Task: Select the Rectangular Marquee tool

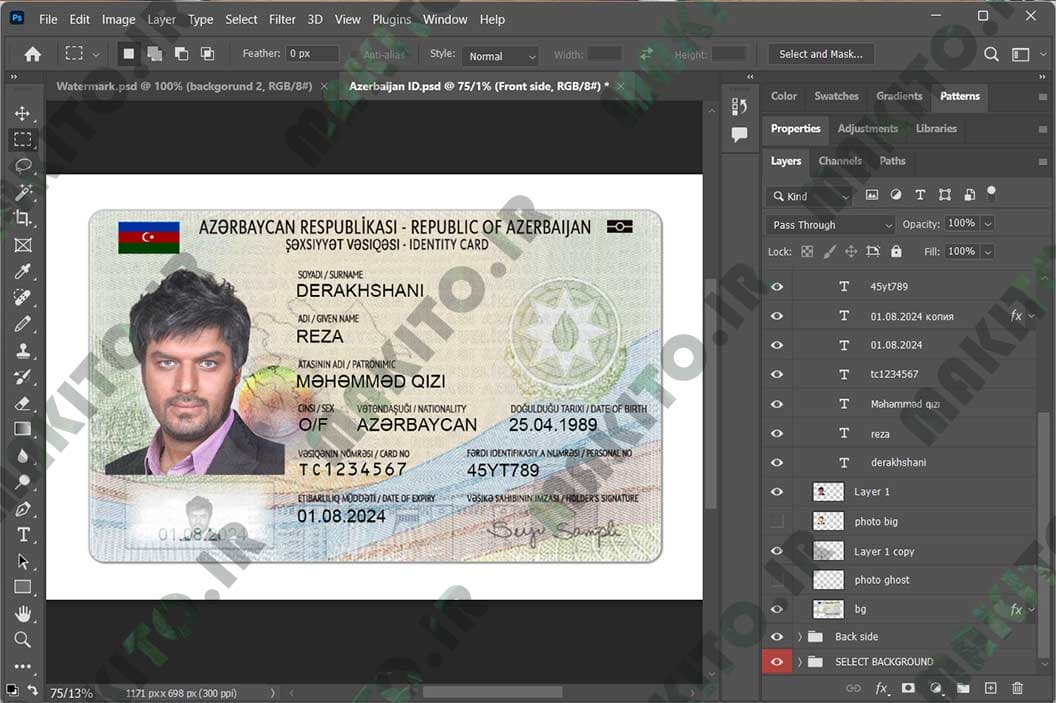Action: pyautogui.click(x=22, y=139)
